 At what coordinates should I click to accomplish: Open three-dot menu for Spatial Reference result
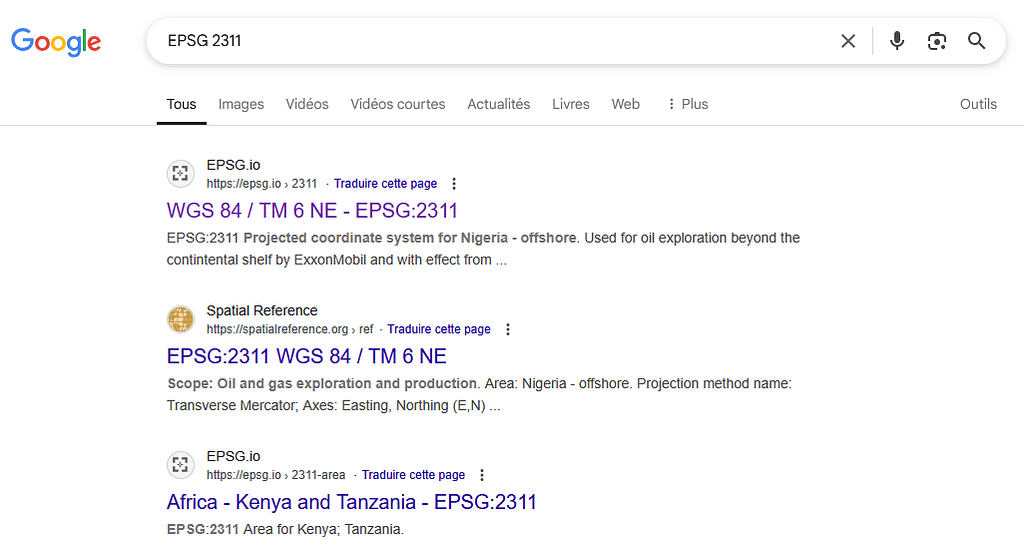pyautogui.click(x=508, y=329)
